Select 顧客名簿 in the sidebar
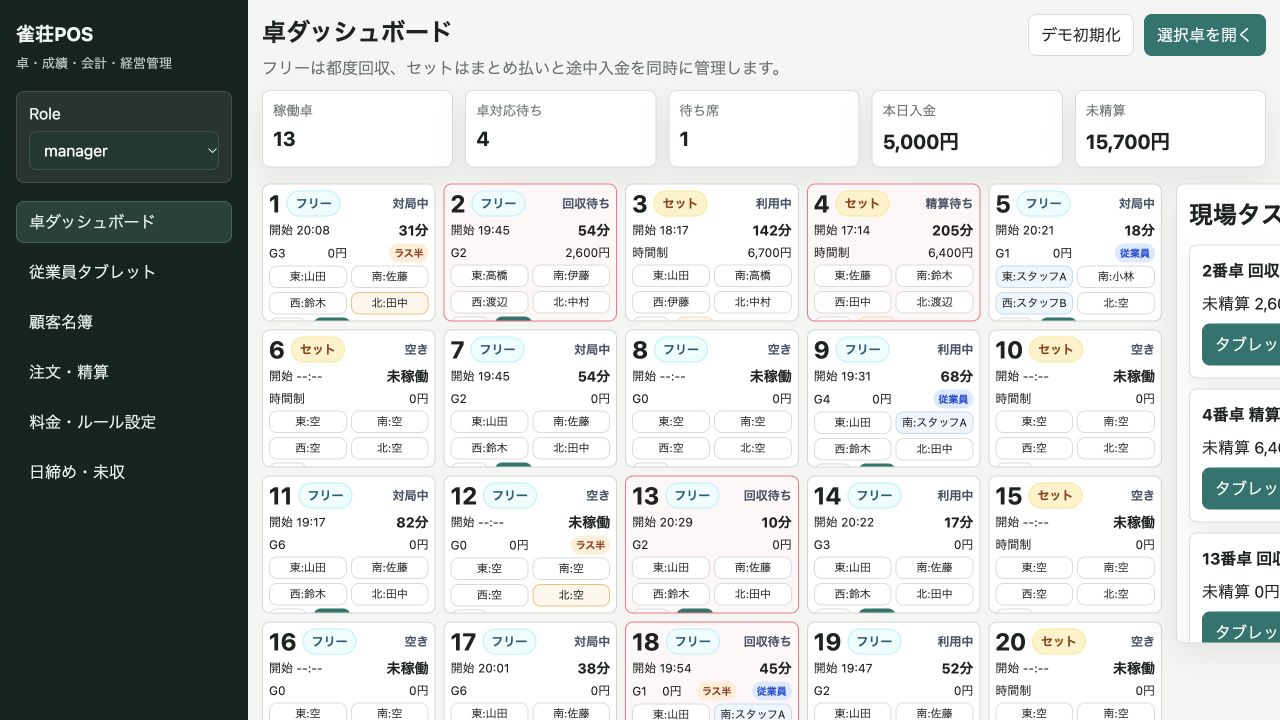This screenshot has width=1280, height=720. click(x=124, y=322)
